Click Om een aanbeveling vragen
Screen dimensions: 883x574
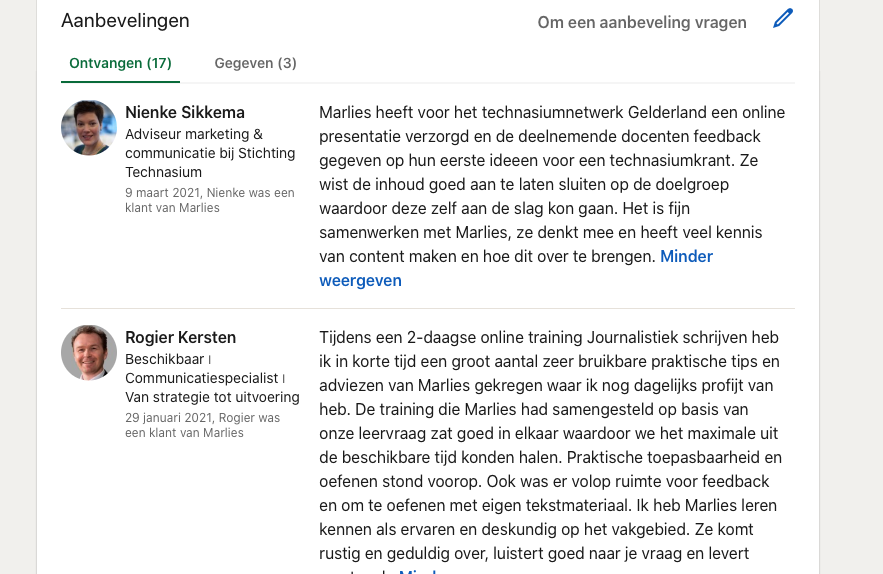642,22
